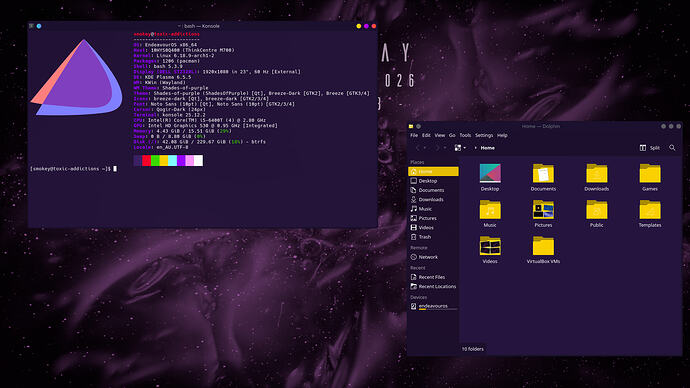
Task: Expand the breadcrumb arrow before Home
Action: [x=476, y=148]
